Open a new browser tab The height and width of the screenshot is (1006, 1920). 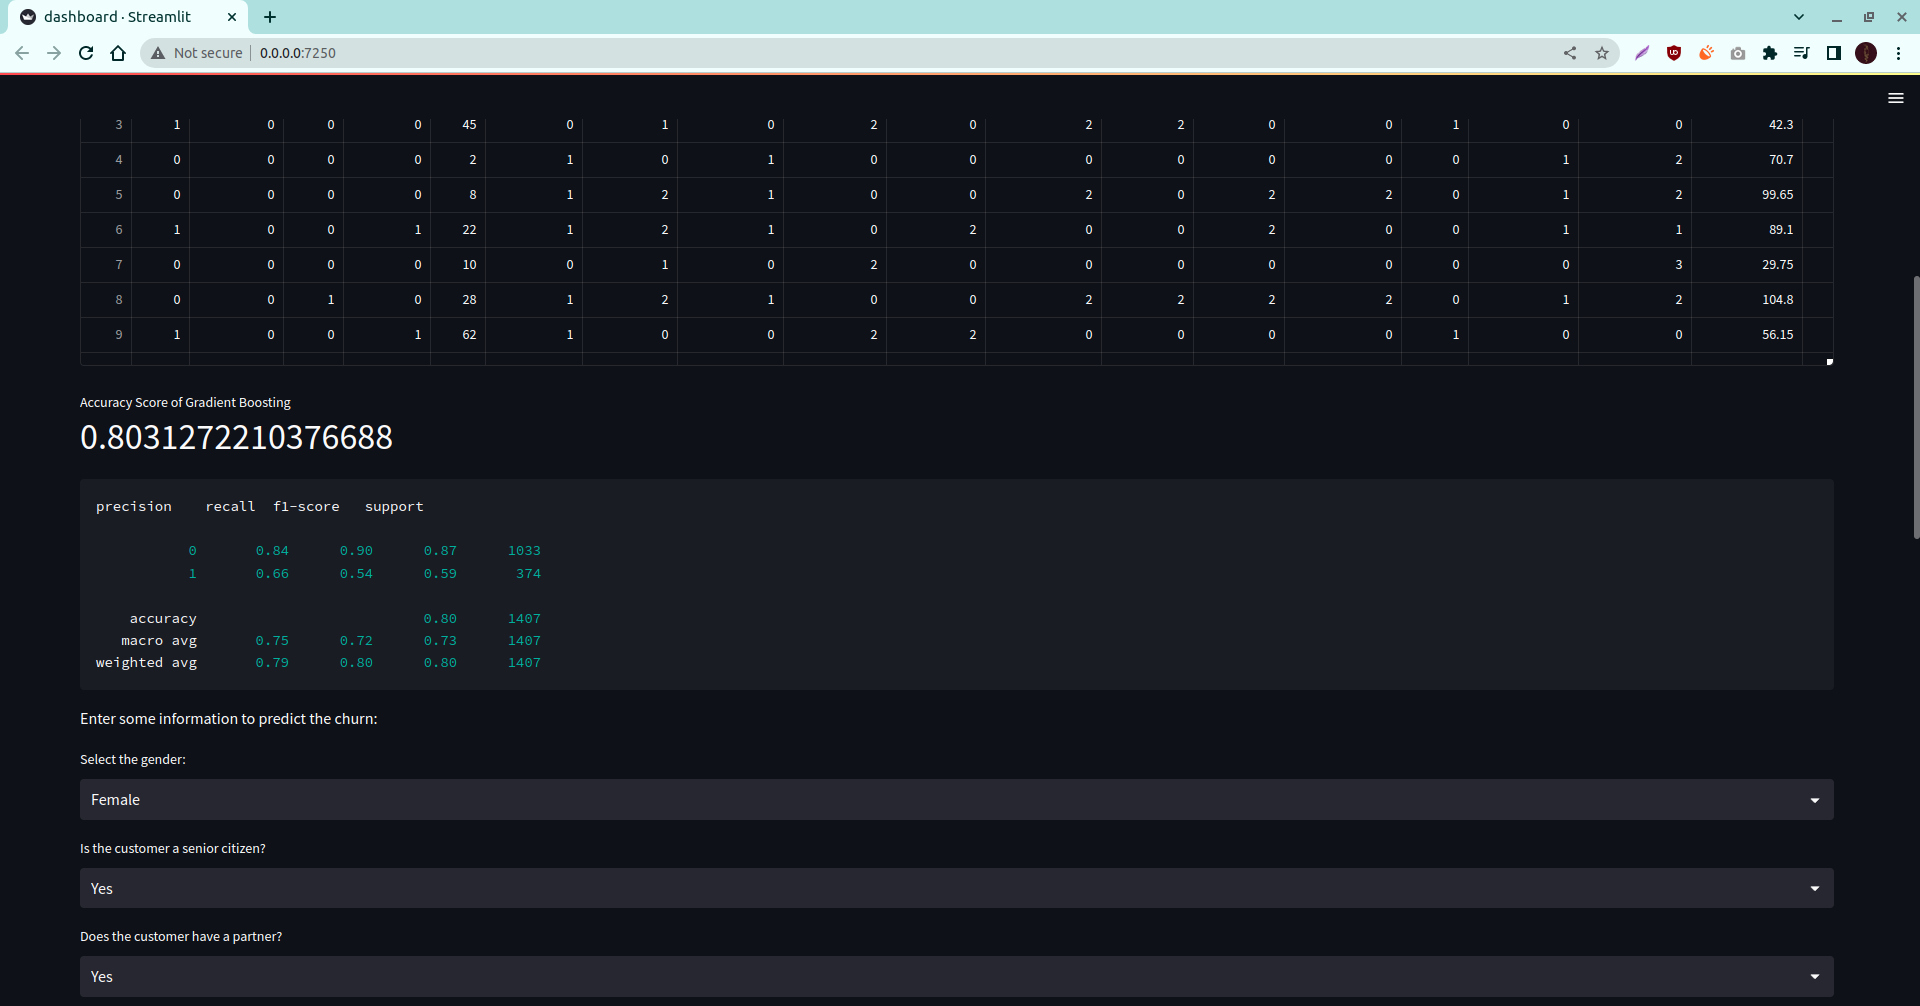click(x=270, y=17)
